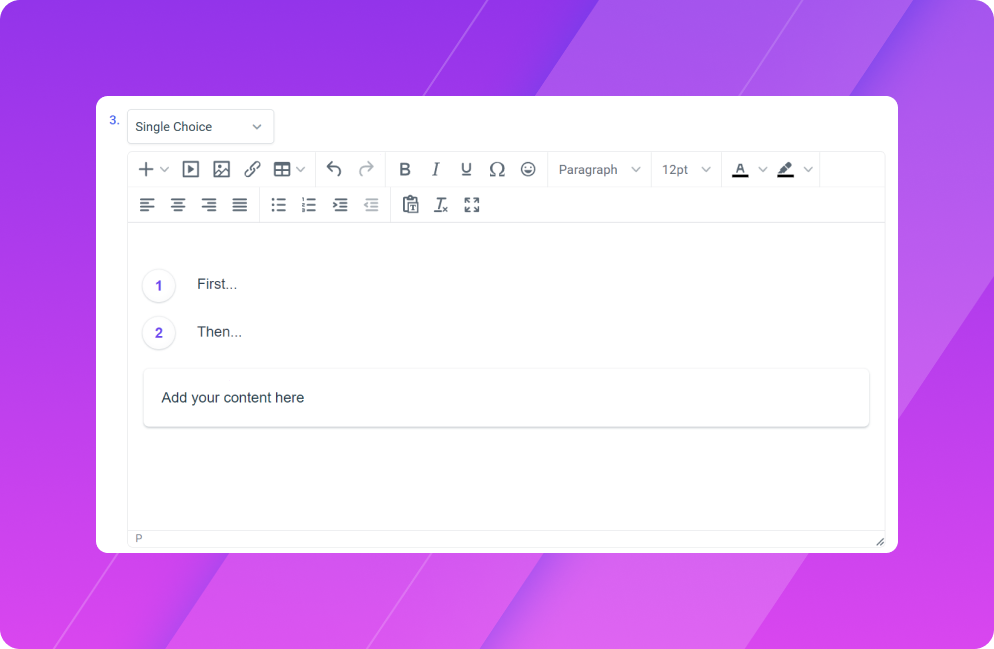Open the Single Choice question type dropdown

click(x=200, y=127)
